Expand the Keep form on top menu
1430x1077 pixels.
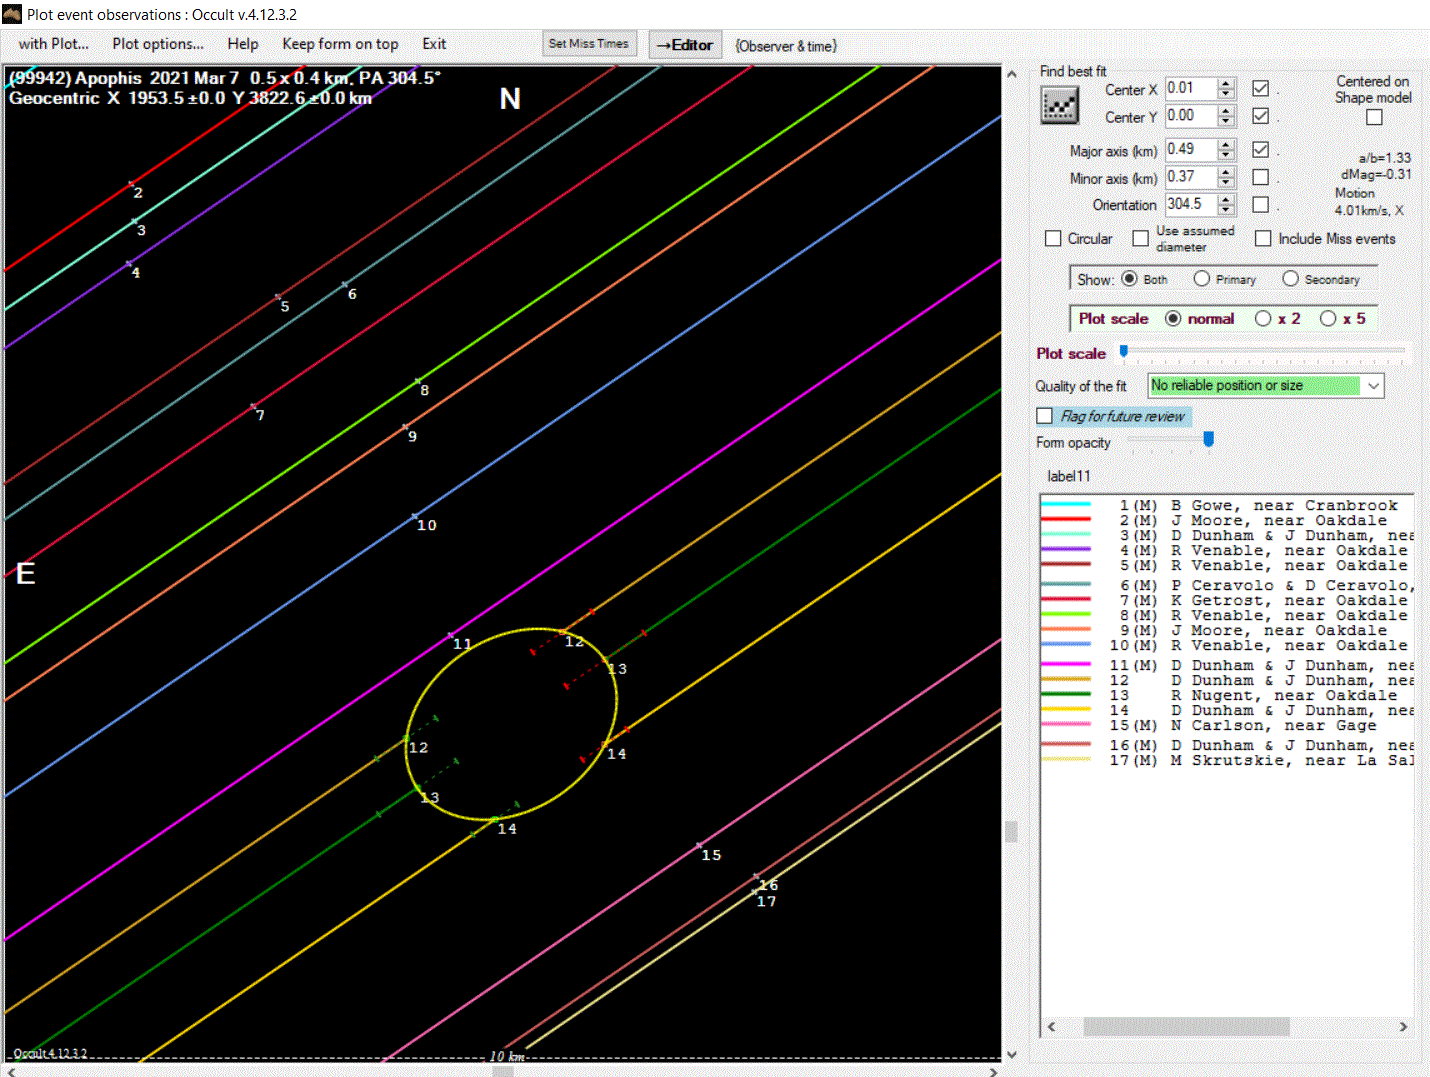[340, 44]
